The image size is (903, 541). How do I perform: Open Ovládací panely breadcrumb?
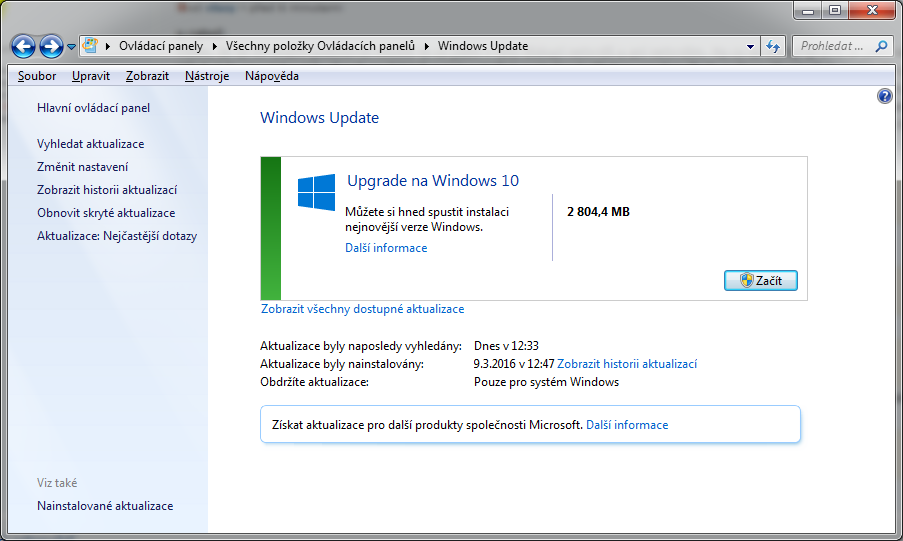coord(161,46)
